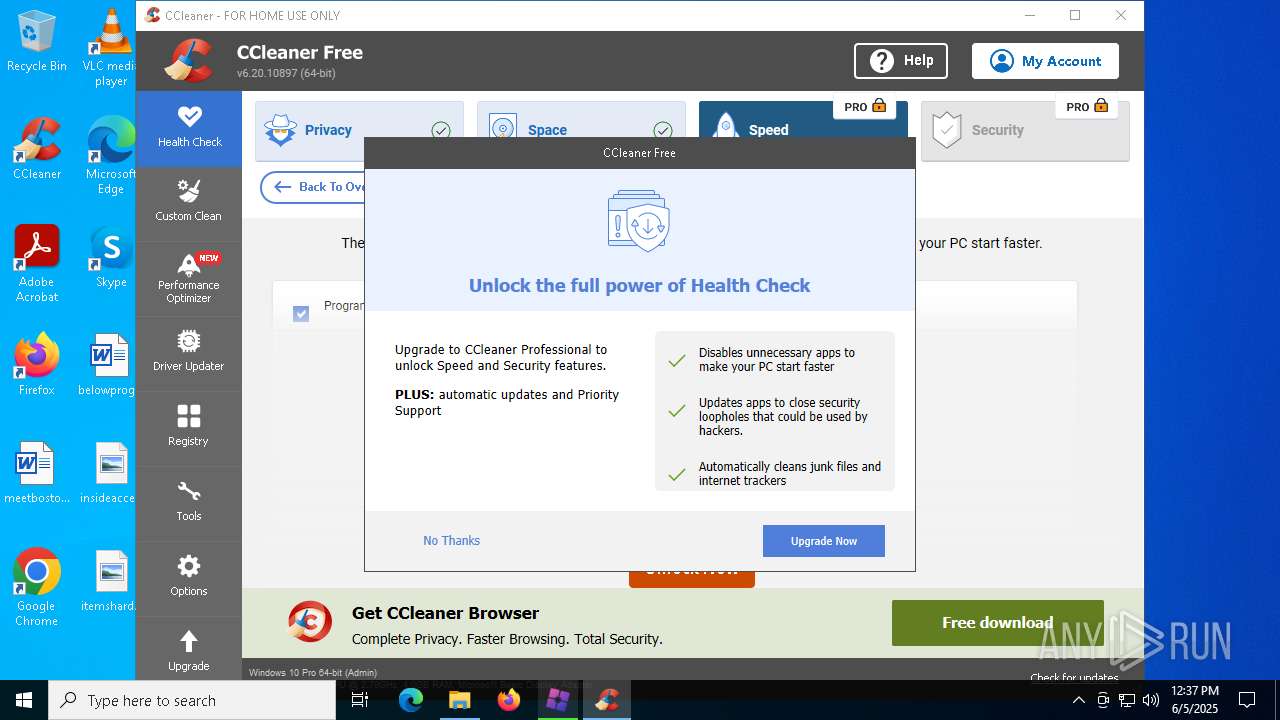
Task: Click the PRO lock badge on Security
Action: pyautogui.click(x=1088, y=106)
